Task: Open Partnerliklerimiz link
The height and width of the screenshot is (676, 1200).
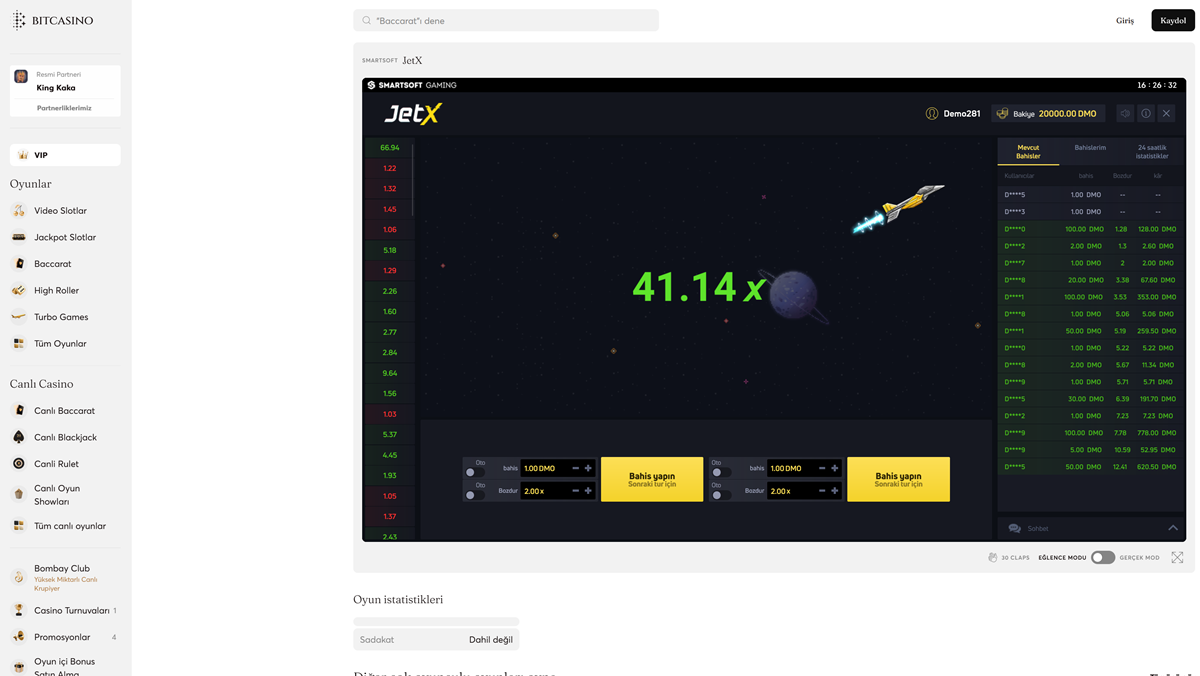Action: (x=64, y=108)
